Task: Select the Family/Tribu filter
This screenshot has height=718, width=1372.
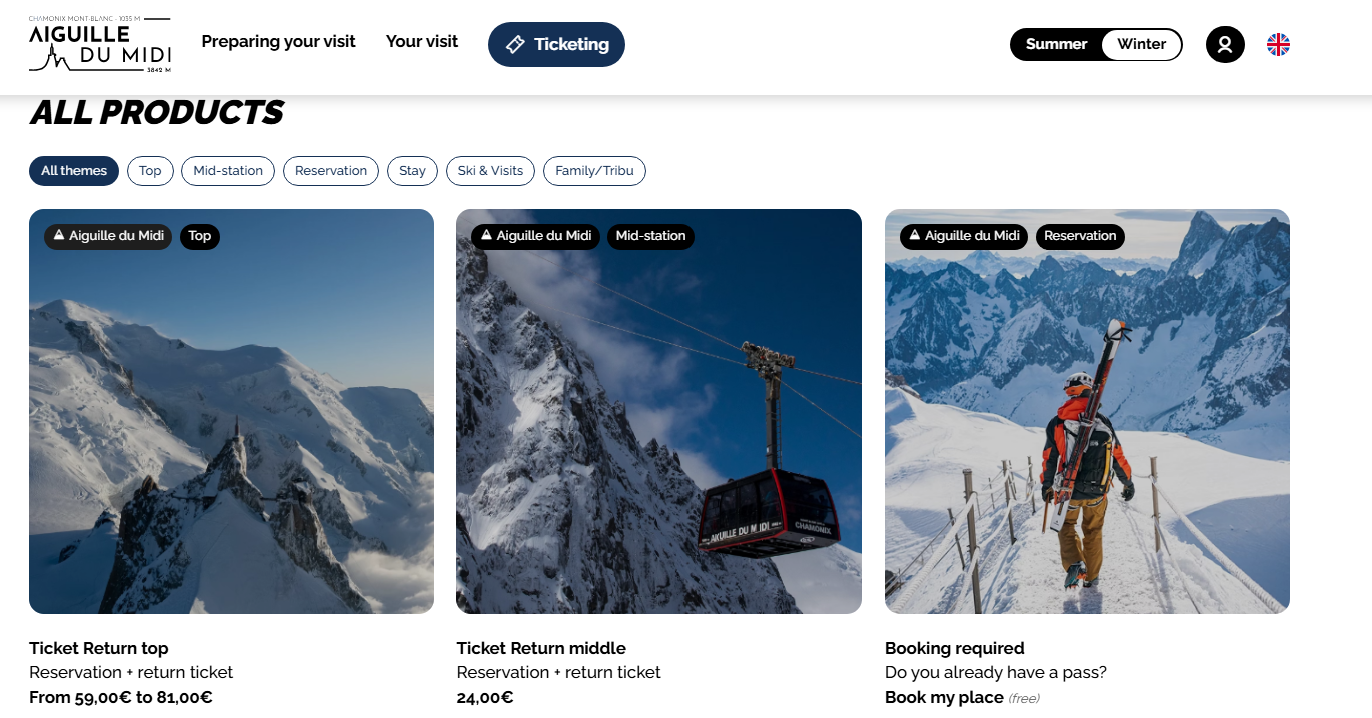Action: [594, 171]
